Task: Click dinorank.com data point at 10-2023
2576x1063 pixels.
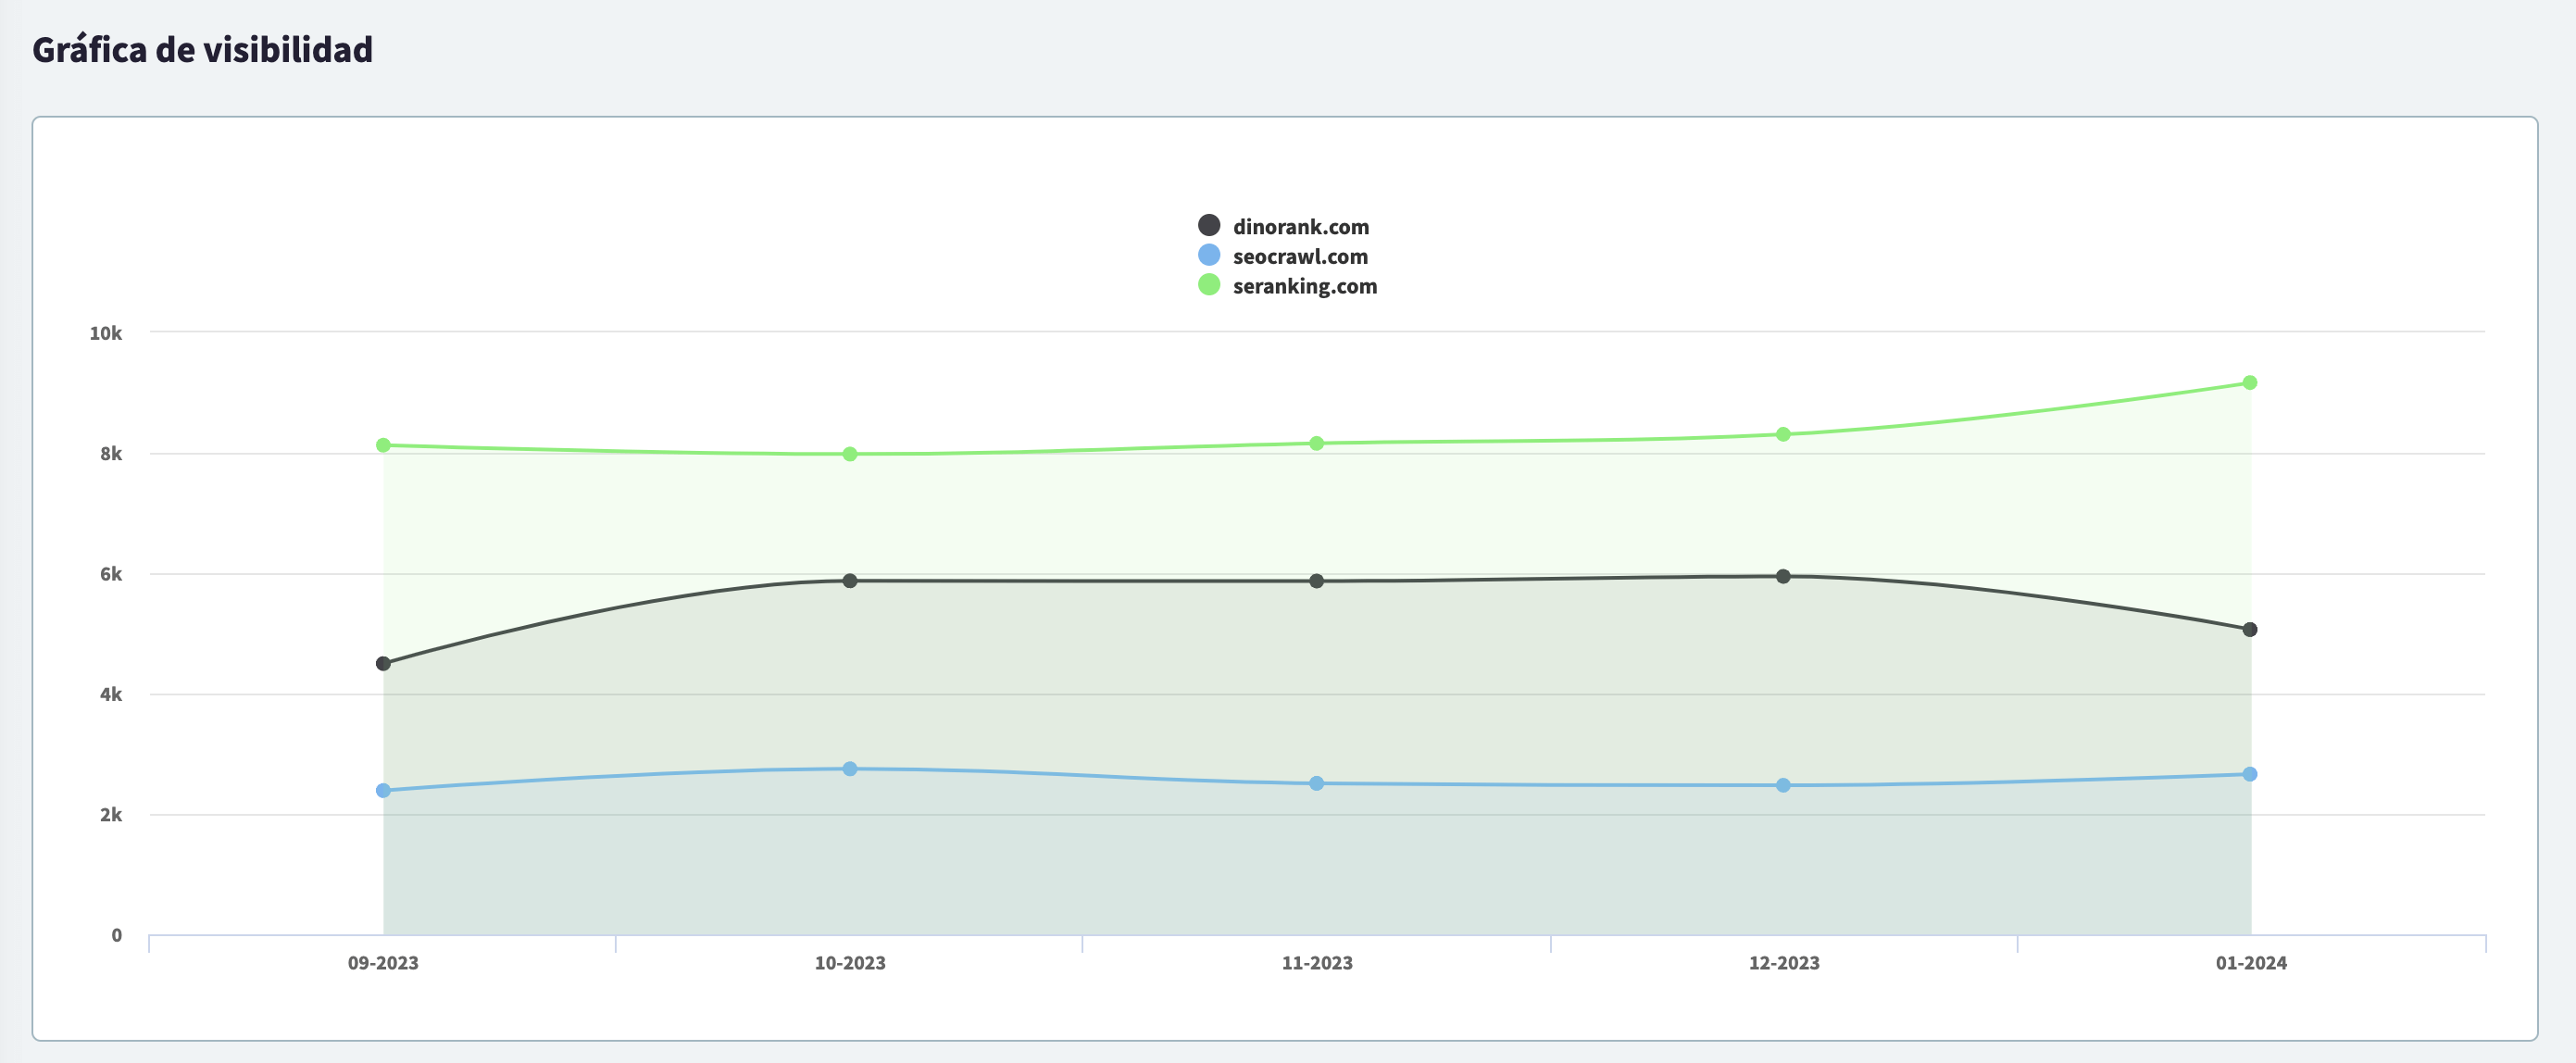Action: tap(850, 581)
